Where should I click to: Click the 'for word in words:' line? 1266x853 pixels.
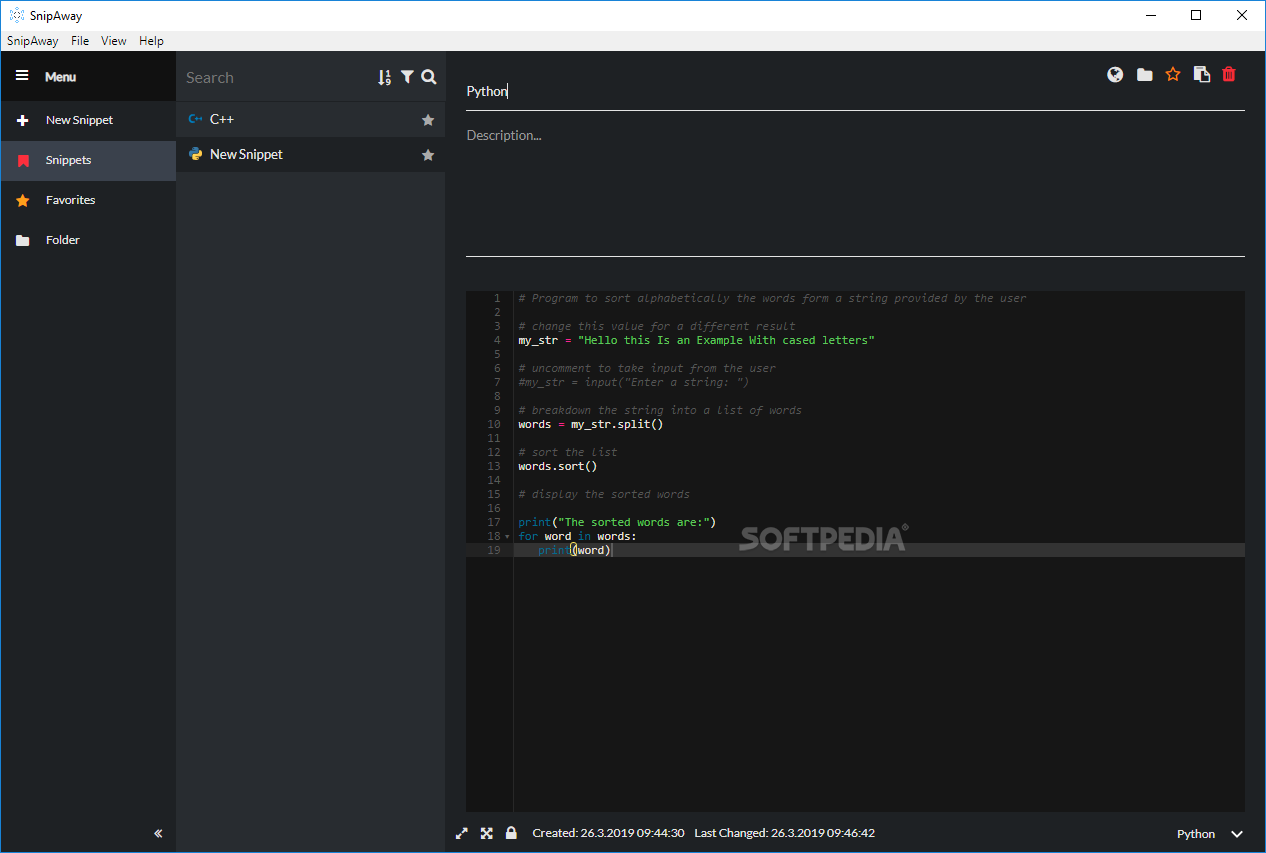coord(577,536)
